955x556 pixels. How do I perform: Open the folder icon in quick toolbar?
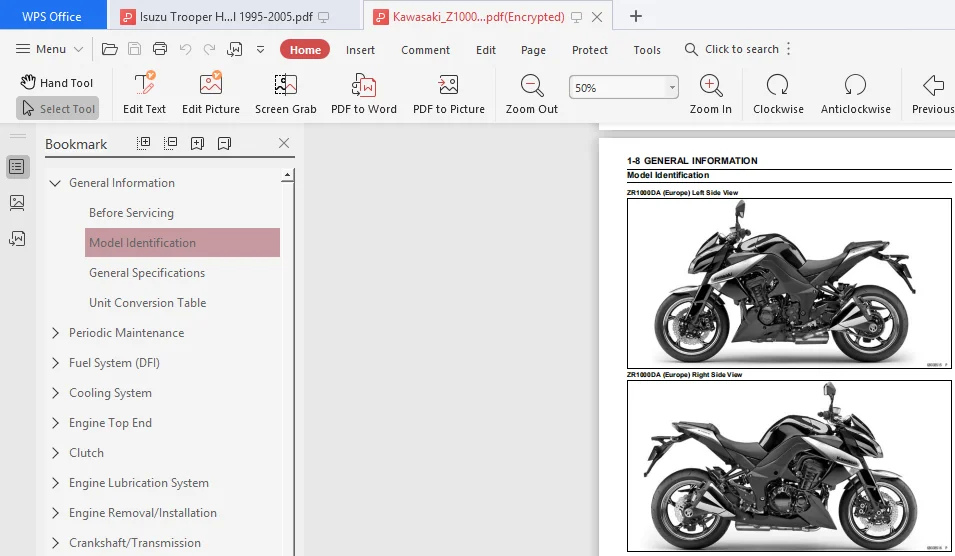coord(110,49)
